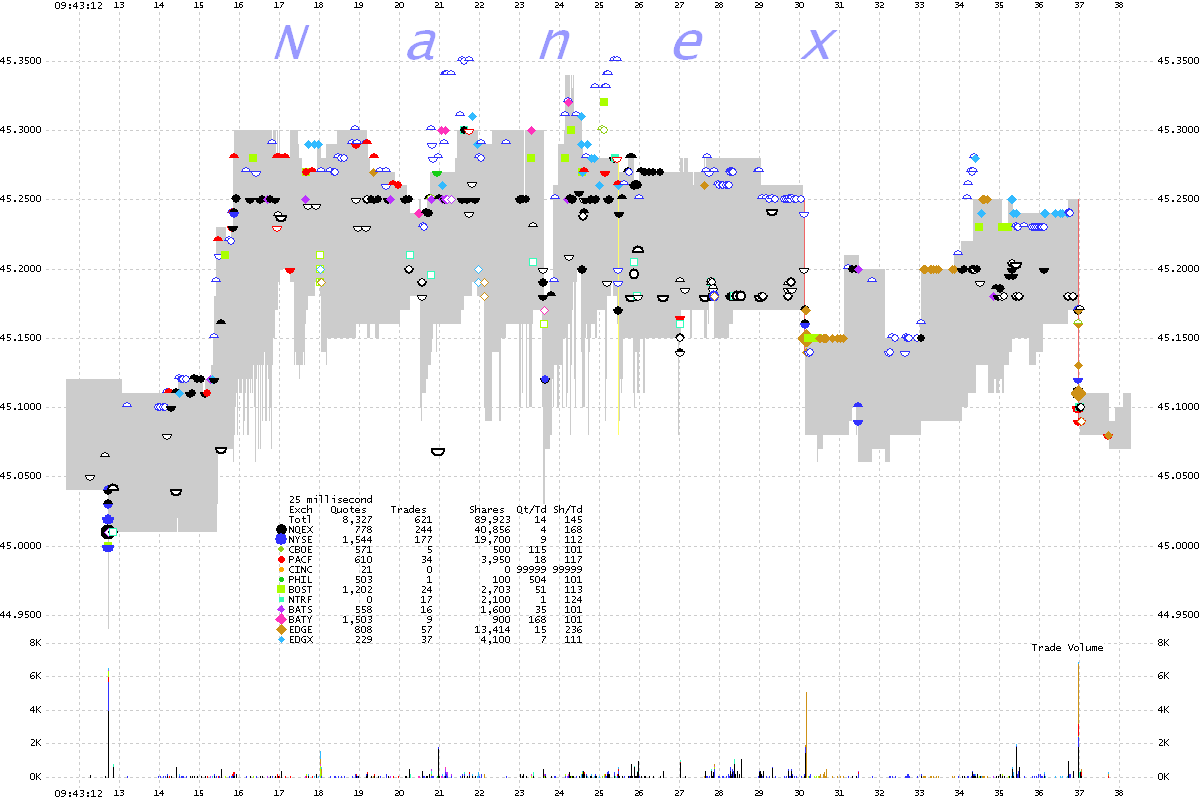
Task: Click '0K' on the right volume axis
Action: click(1163, 777)
